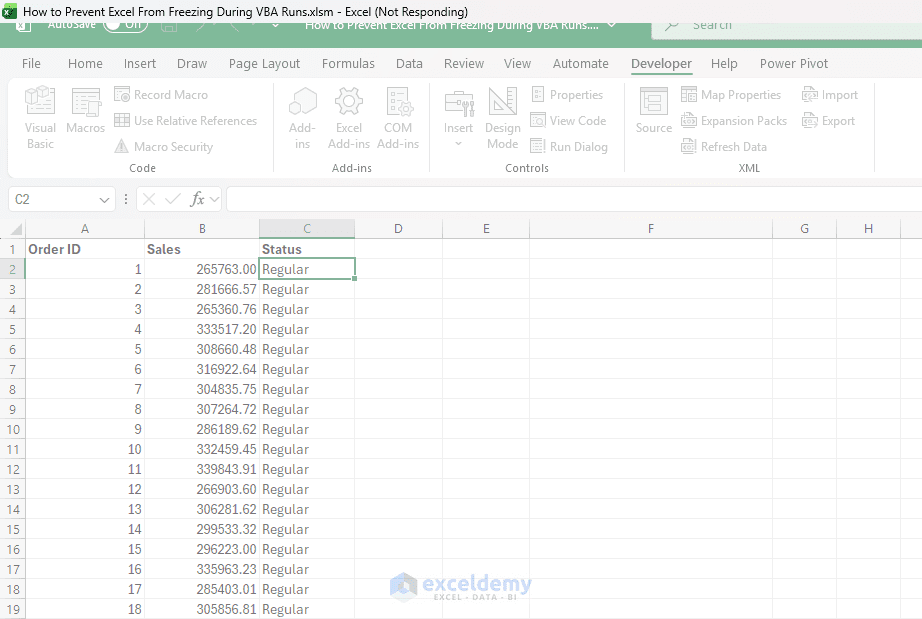Open the file name dropdown in title bar
The width and height of the screenshot is (922, 619).
(x=612, y=25)
